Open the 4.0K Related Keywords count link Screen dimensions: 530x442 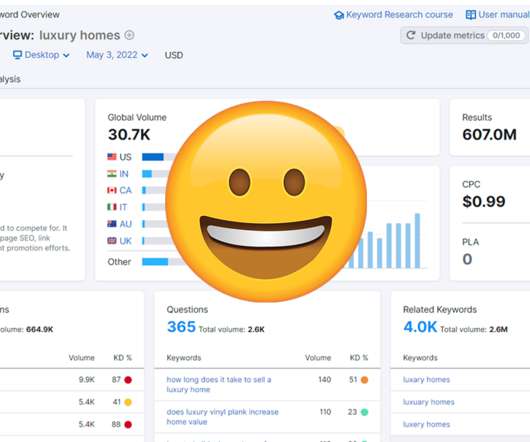pyautogui.click(x=420, y=327)
